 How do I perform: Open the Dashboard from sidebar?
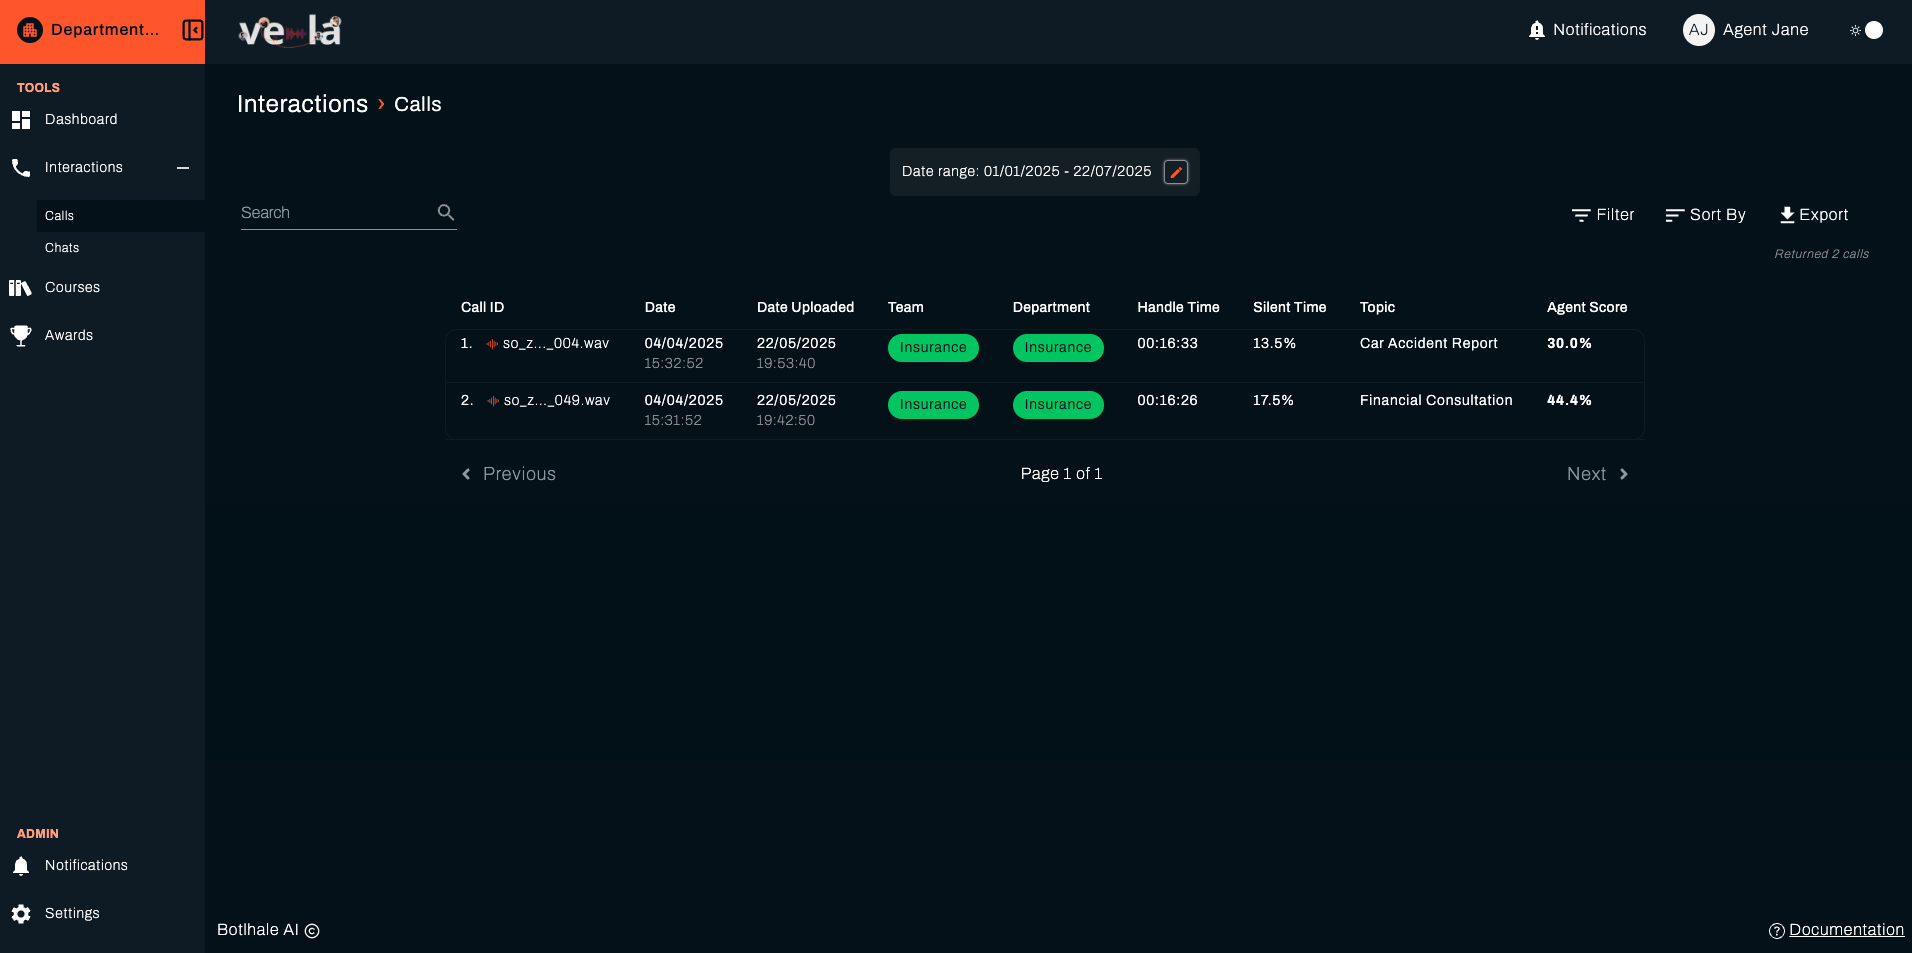tap(81, 120)
